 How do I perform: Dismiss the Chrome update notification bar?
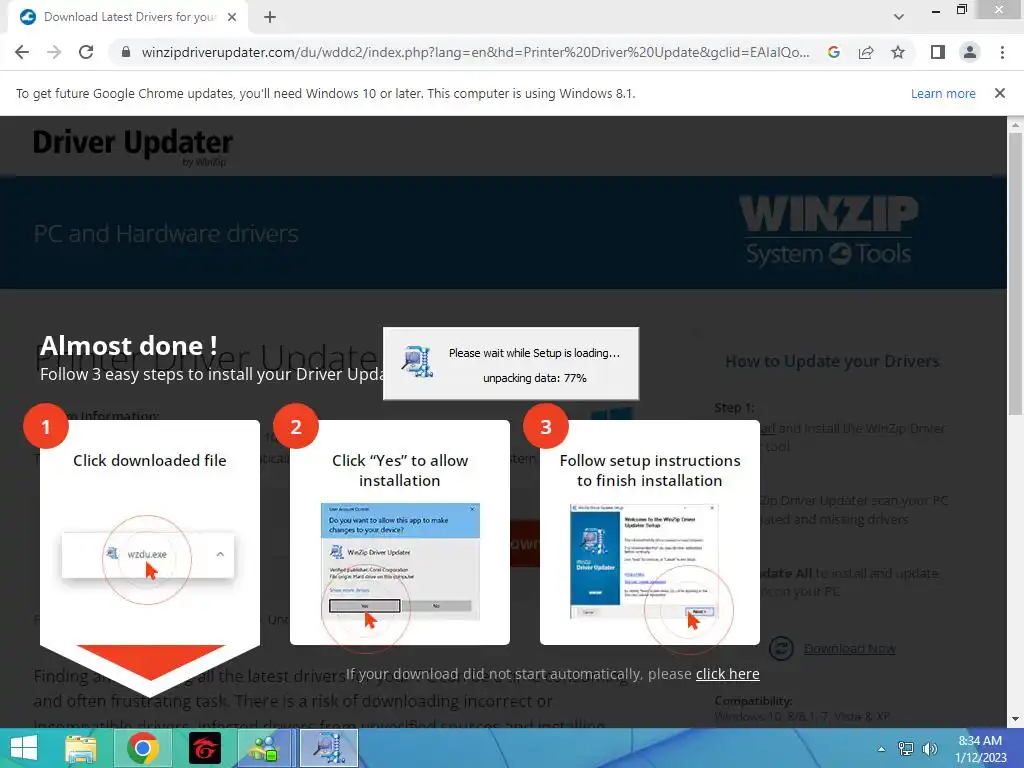tap(1000, 93)
